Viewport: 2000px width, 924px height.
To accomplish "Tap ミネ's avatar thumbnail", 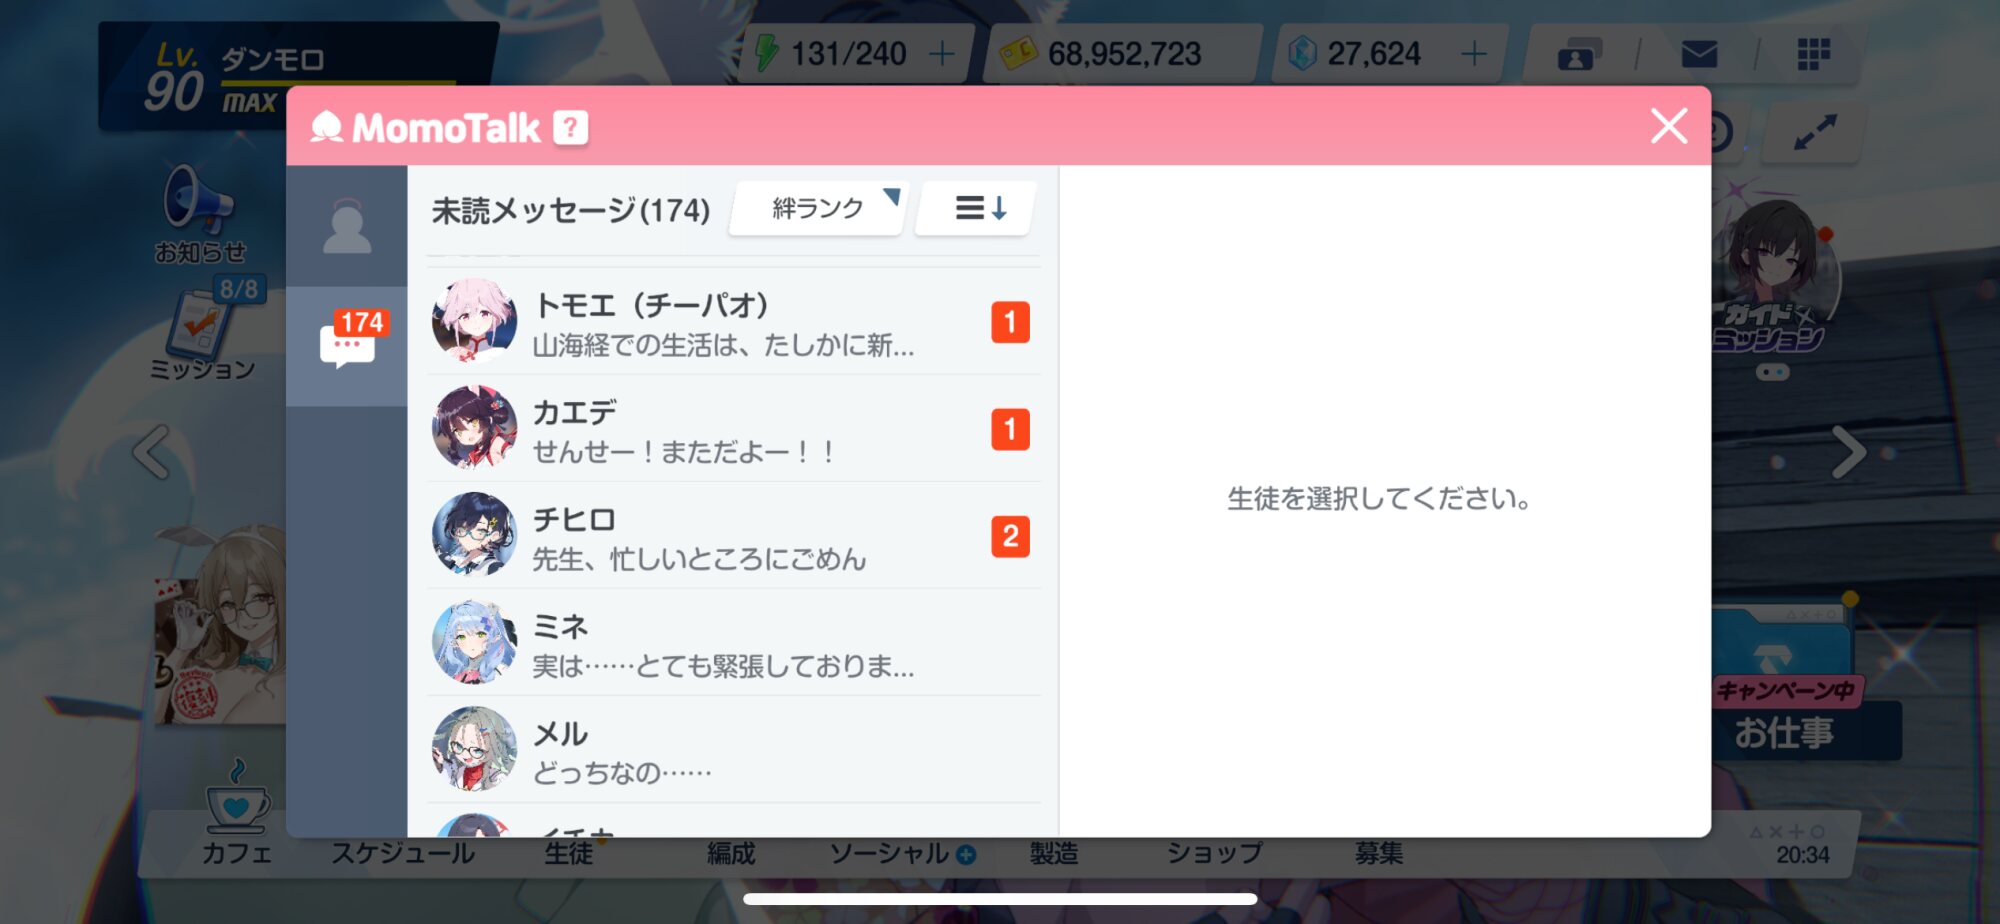I will [x=474, y=642].
